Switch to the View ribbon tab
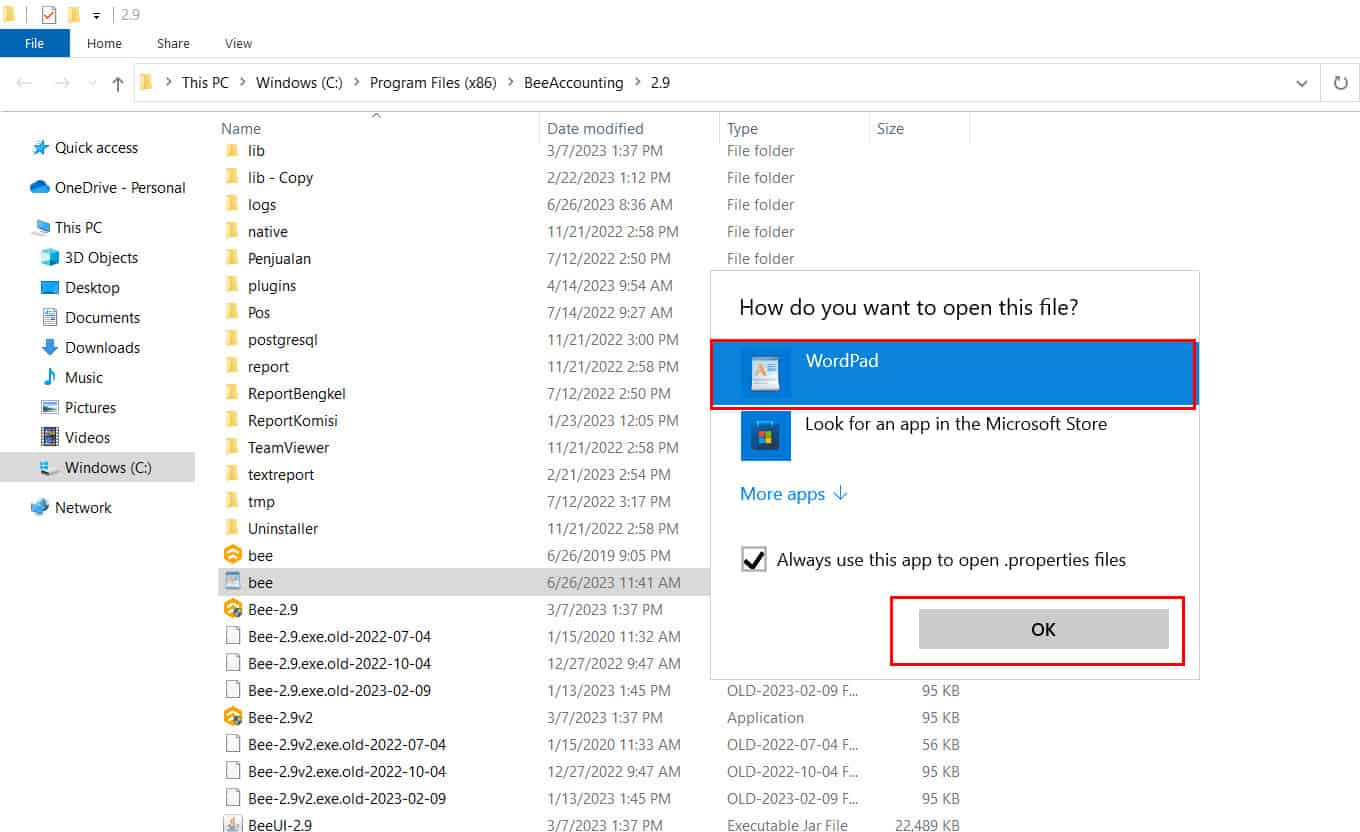Screen dimensions: 1360x832 [x=238, y=43]
